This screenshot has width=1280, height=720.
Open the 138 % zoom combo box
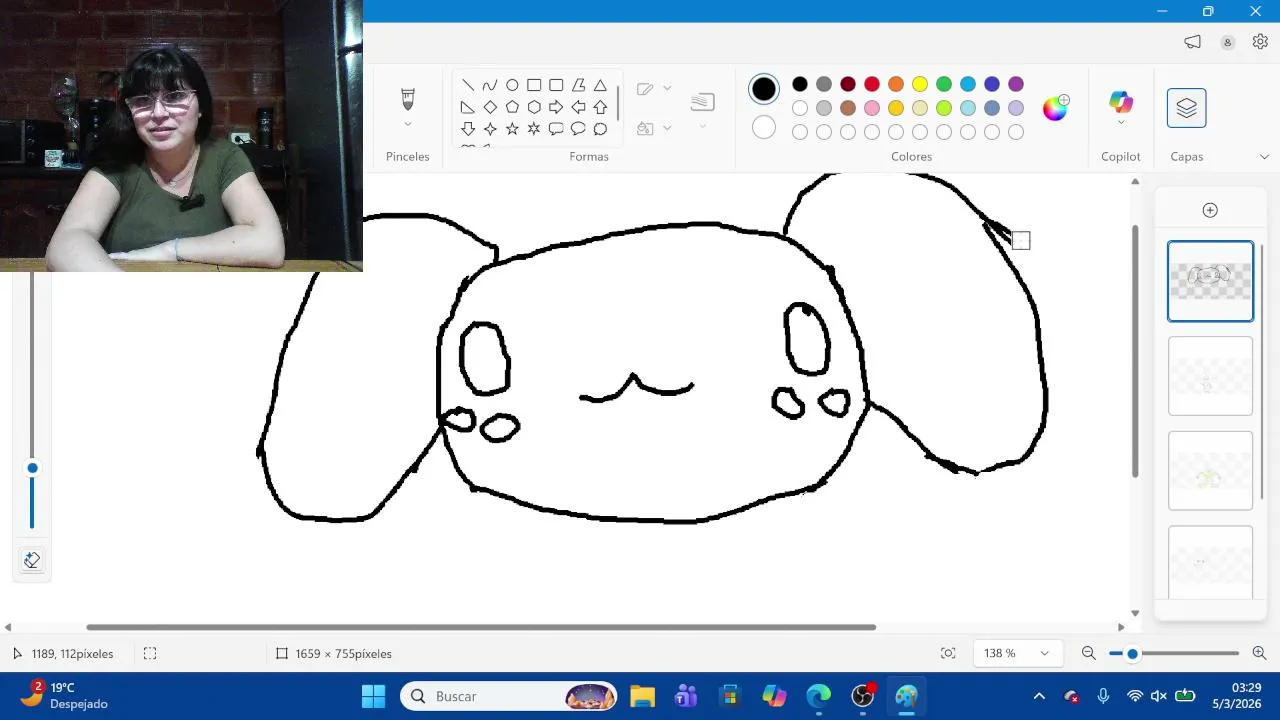pos(1017,653)
